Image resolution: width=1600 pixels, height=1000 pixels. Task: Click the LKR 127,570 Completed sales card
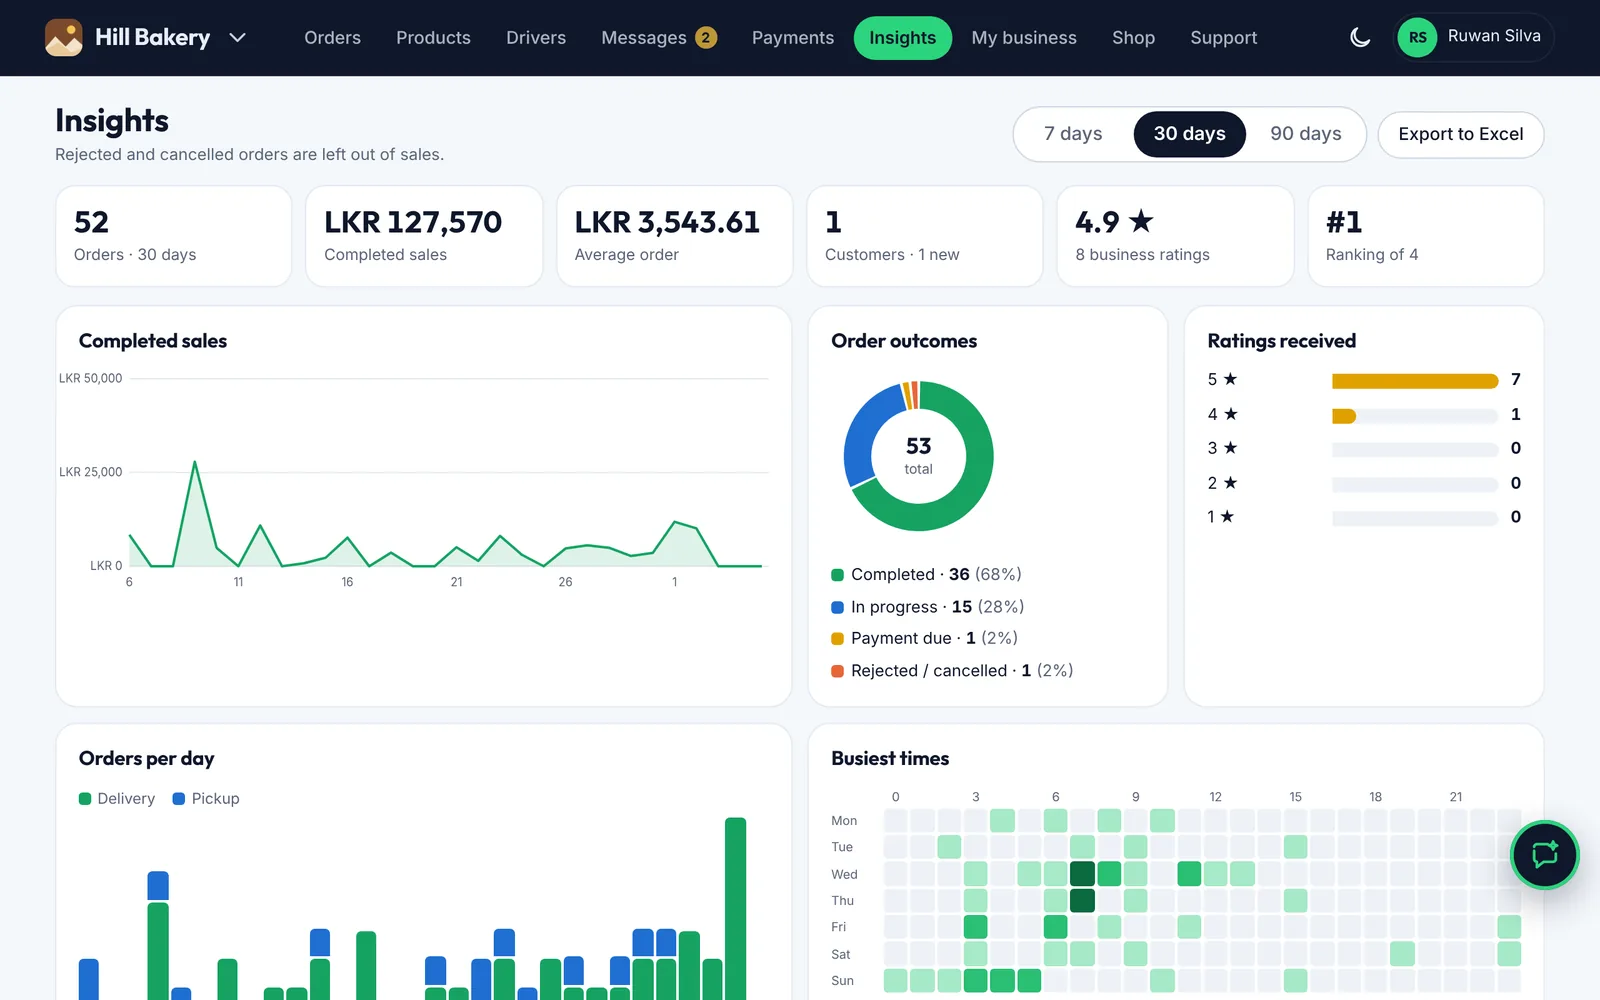[x=424, y=236]
